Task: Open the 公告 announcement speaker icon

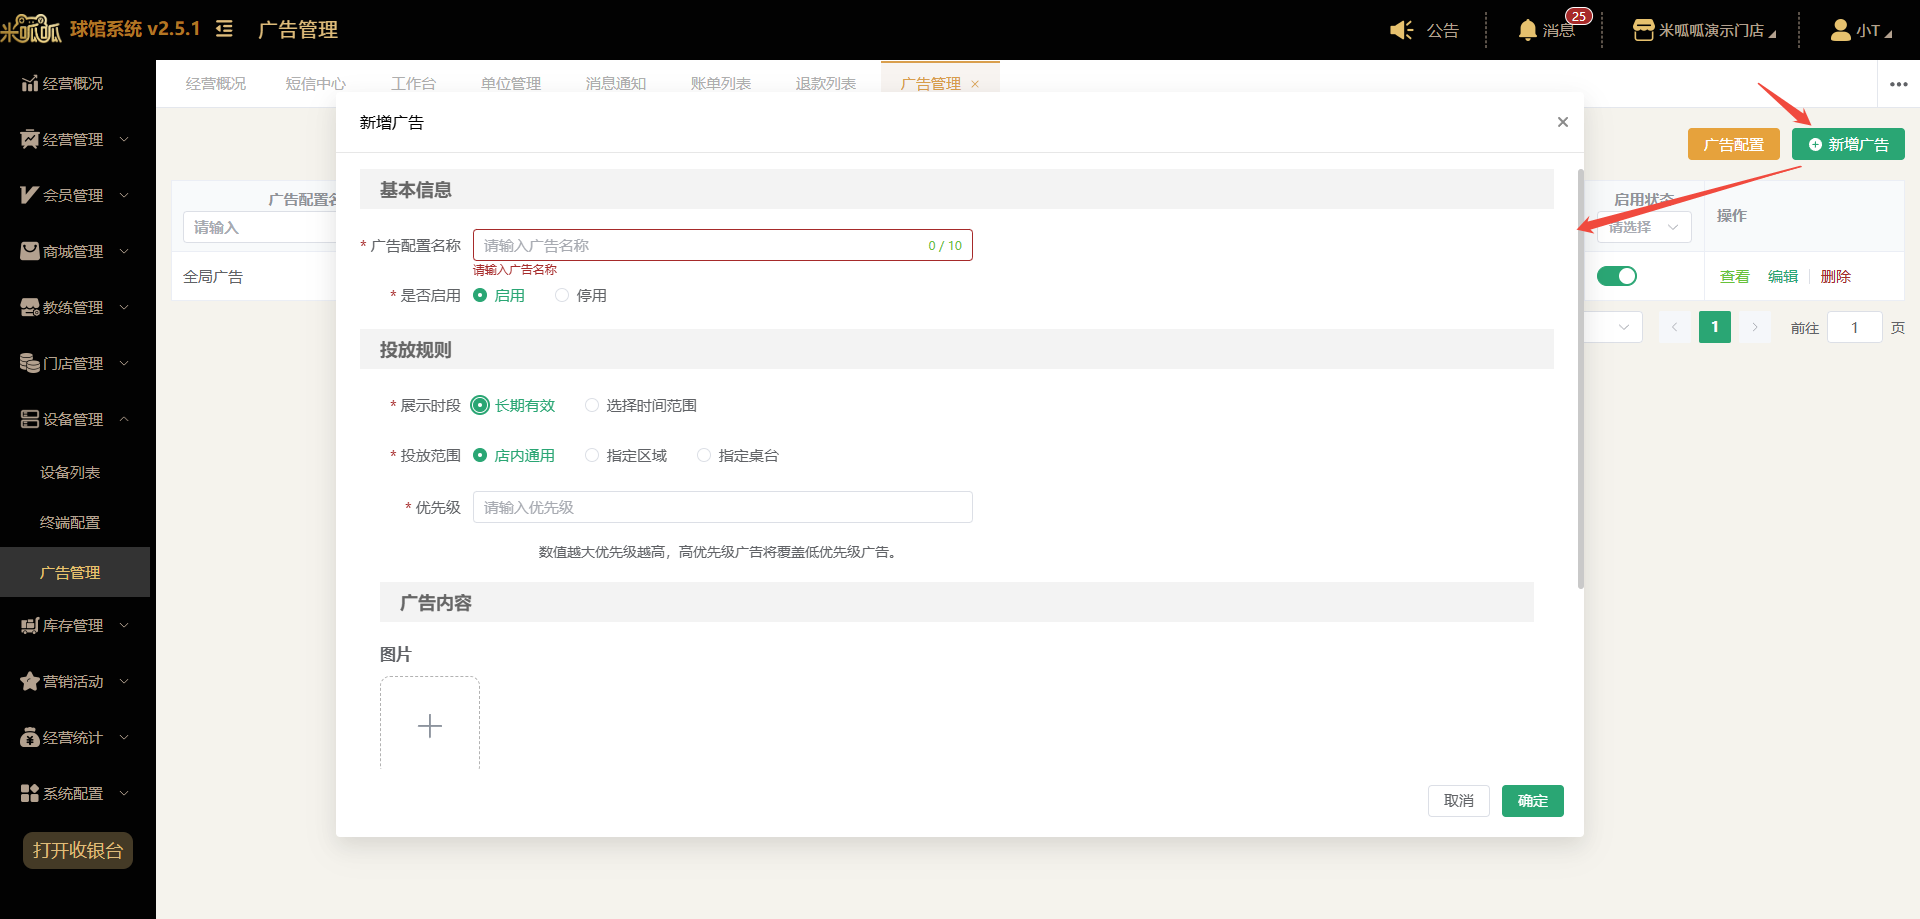Action: click(1402, 30)
